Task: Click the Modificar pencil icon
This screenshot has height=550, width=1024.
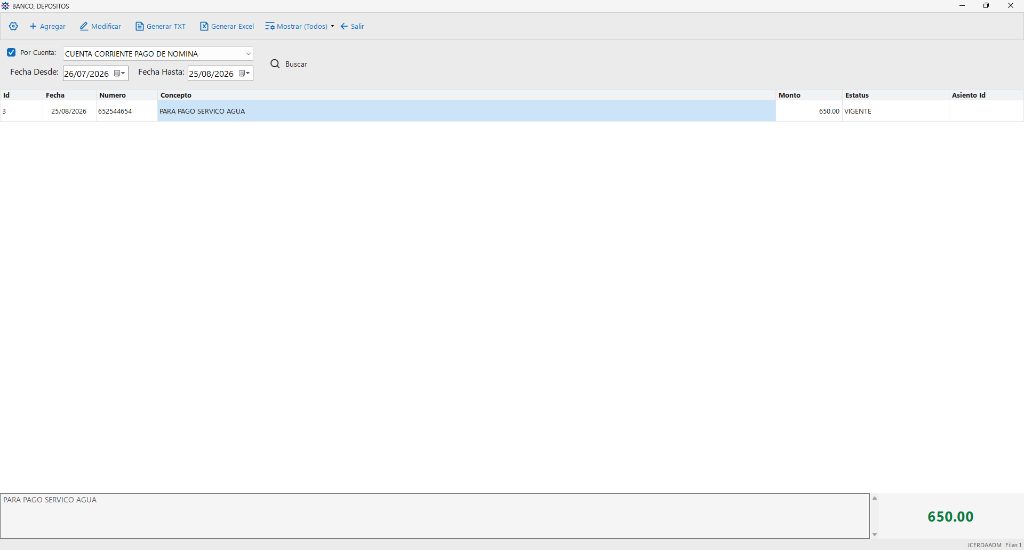Action: 84,27
